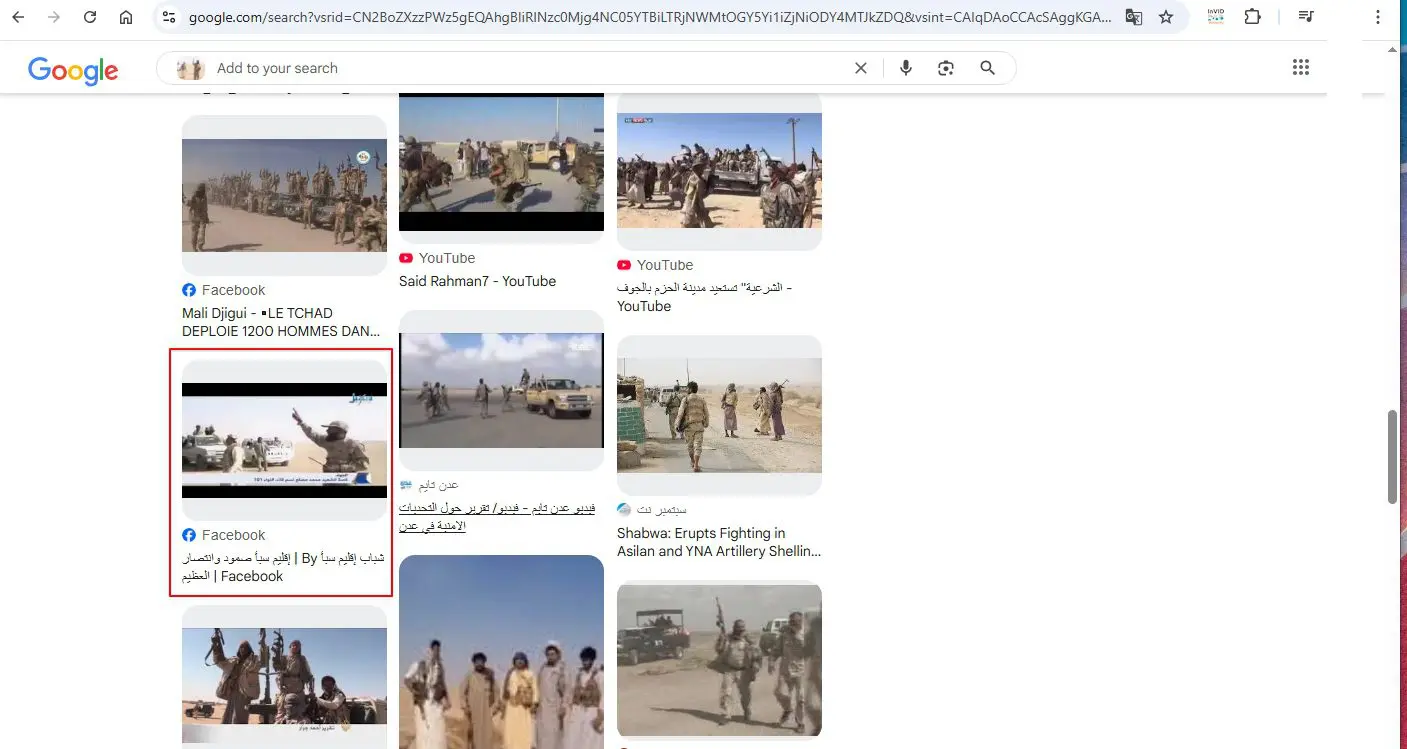This screenshot has height=749, width=1407.
Task: Go to the Google logo homepage
Action: click(x=73, y=69)
